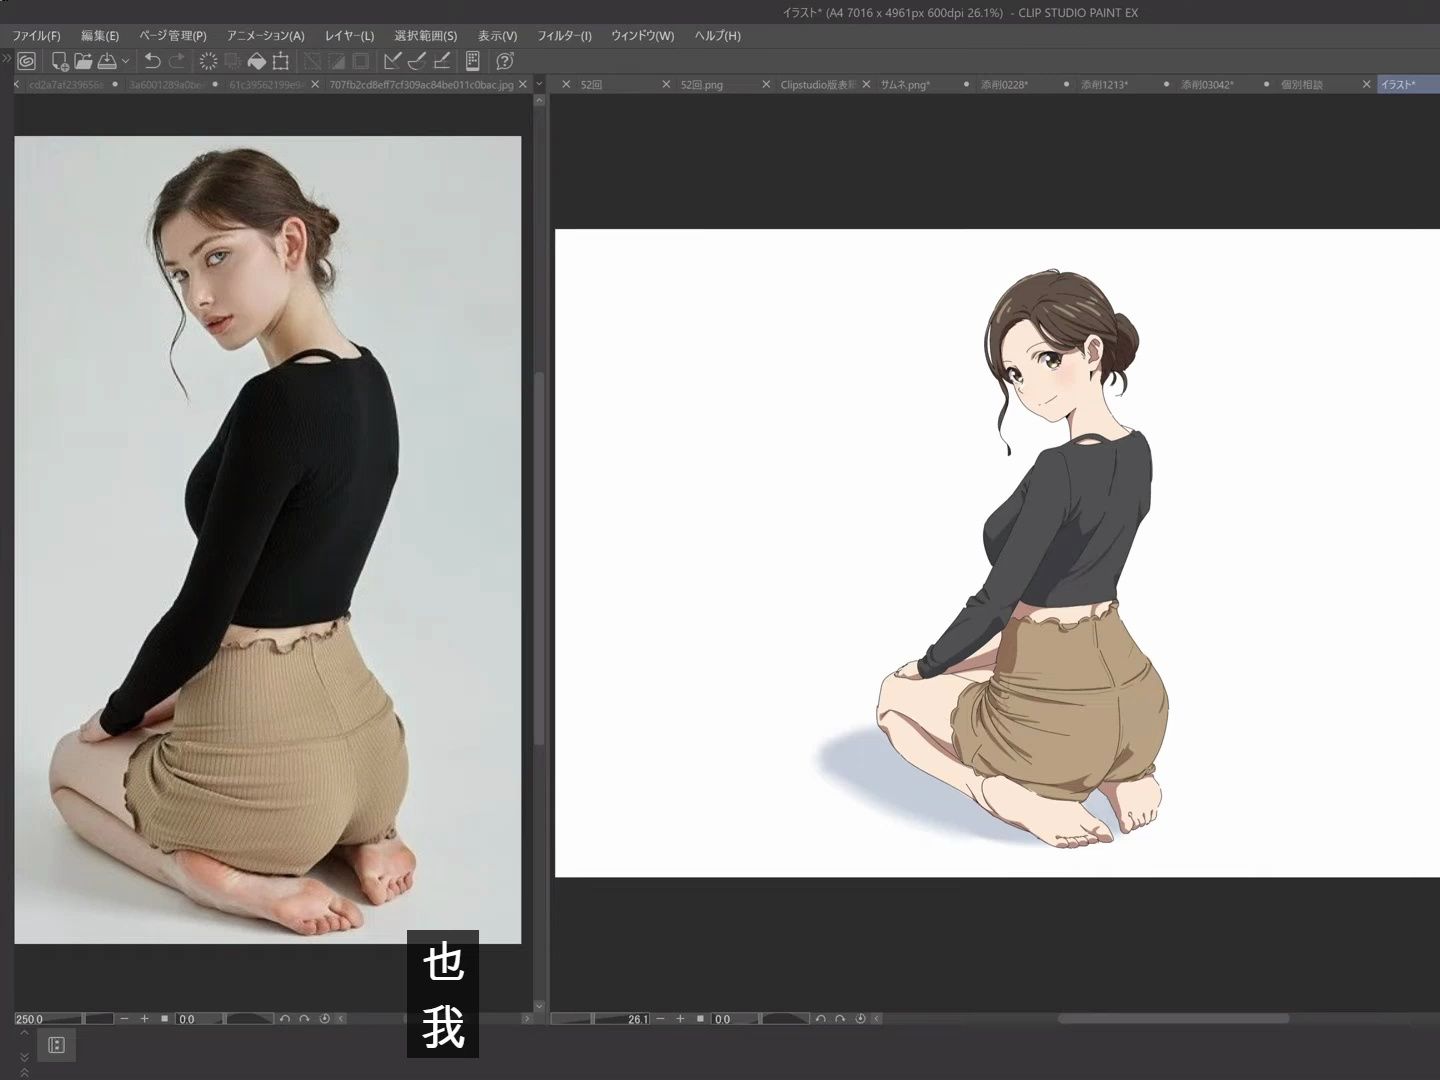Click the left canvas 0.0 rotation slider
The image size is (1440, 1080).
[224, 1019]
